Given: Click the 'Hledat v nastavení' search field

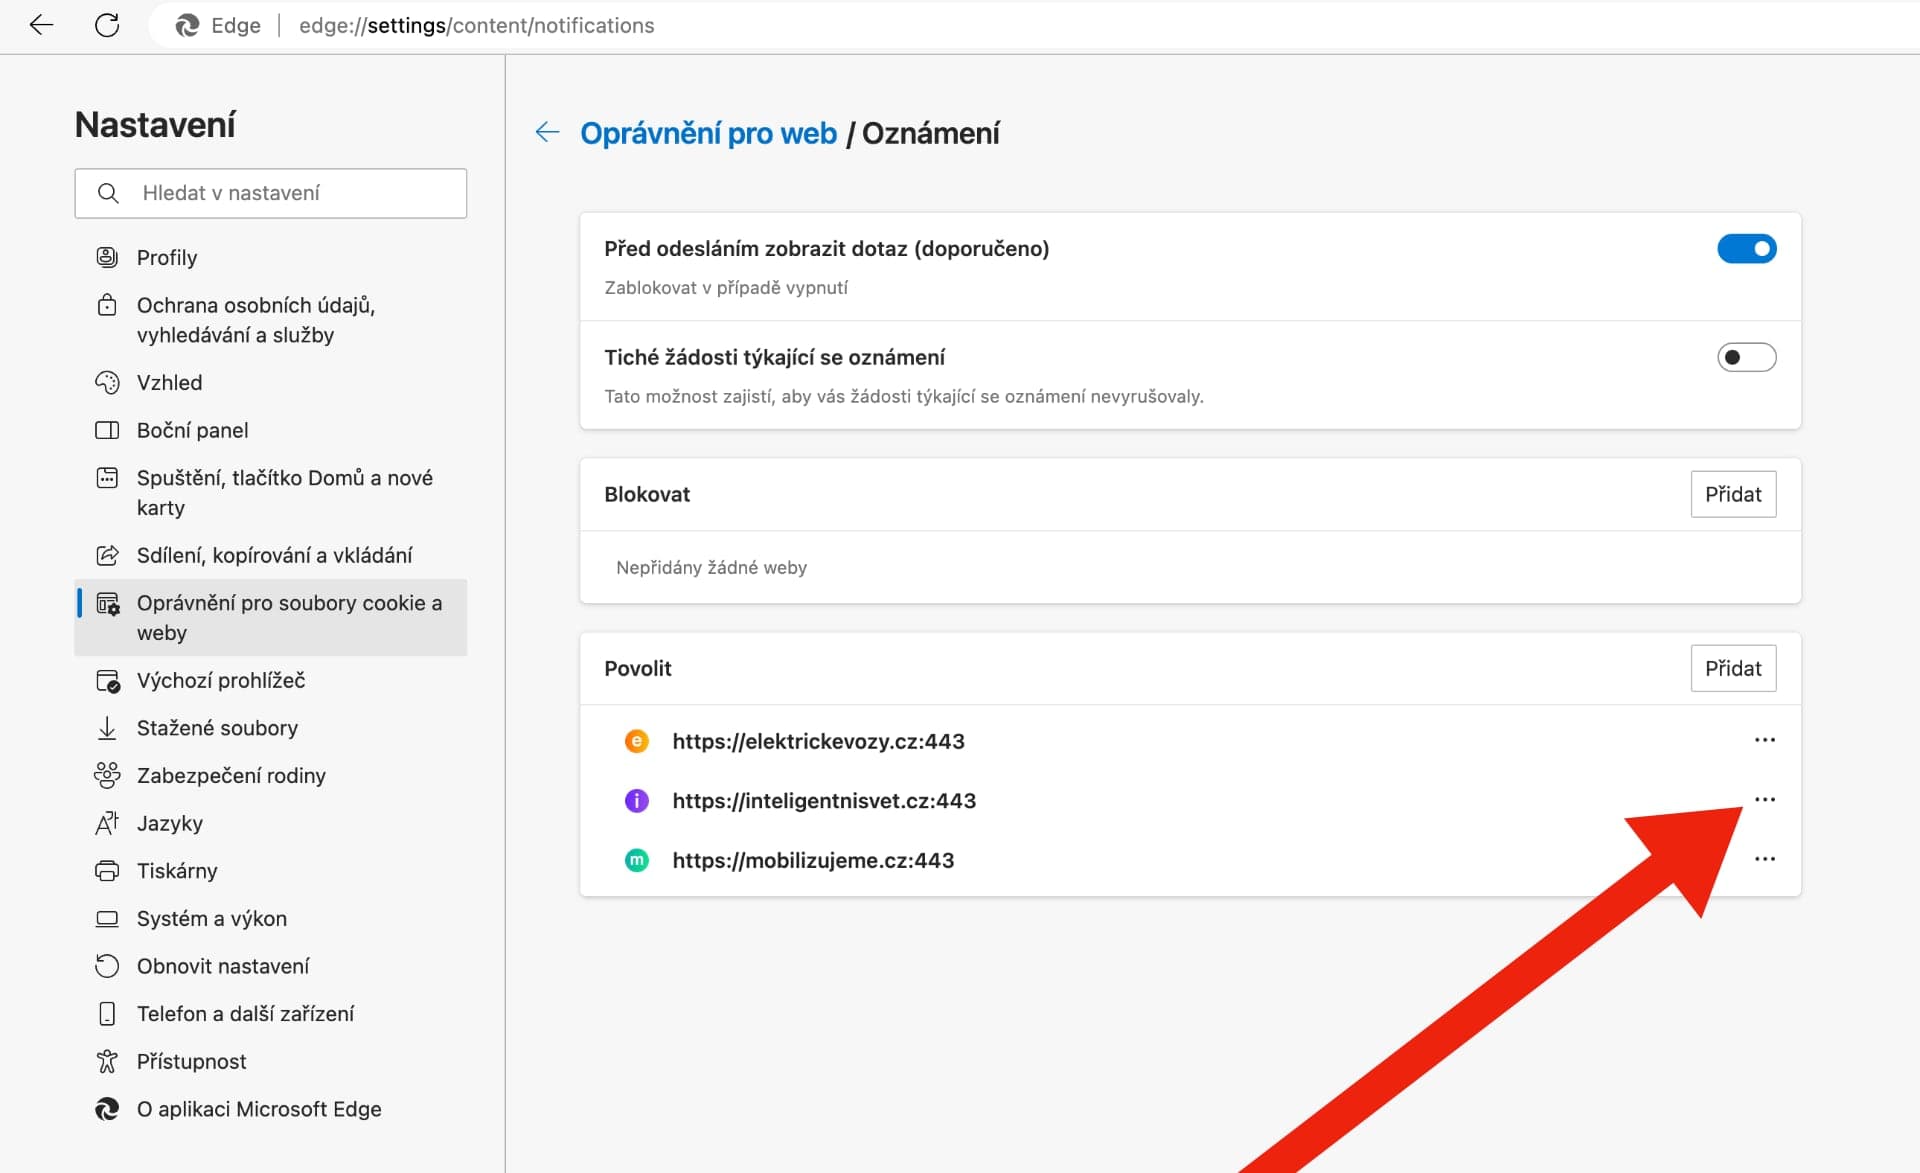Looking at the screenshot, I should click(x=270, y=193).
